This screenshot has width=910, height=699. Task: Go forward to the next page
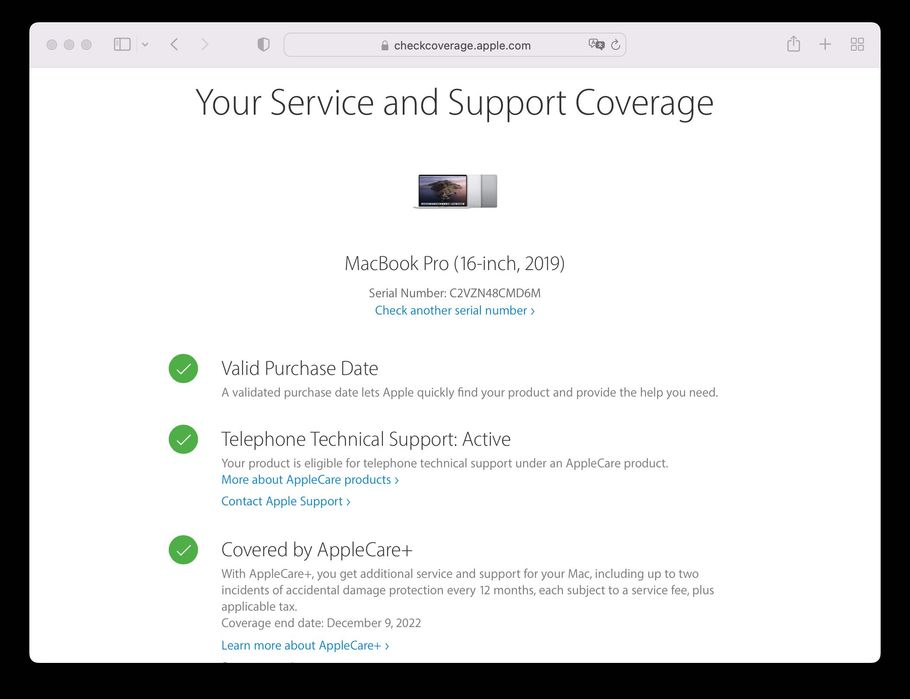click(204, 45)
